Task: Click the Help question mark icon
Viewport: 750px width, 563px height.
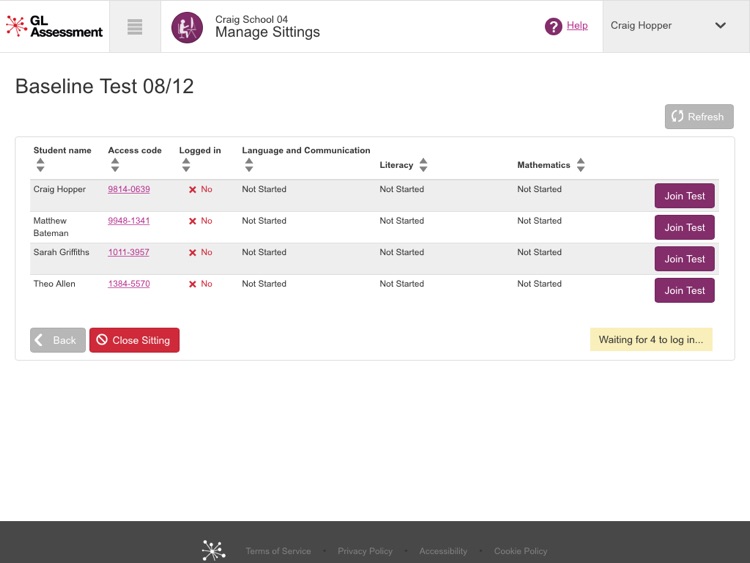Action: point(553,26)
